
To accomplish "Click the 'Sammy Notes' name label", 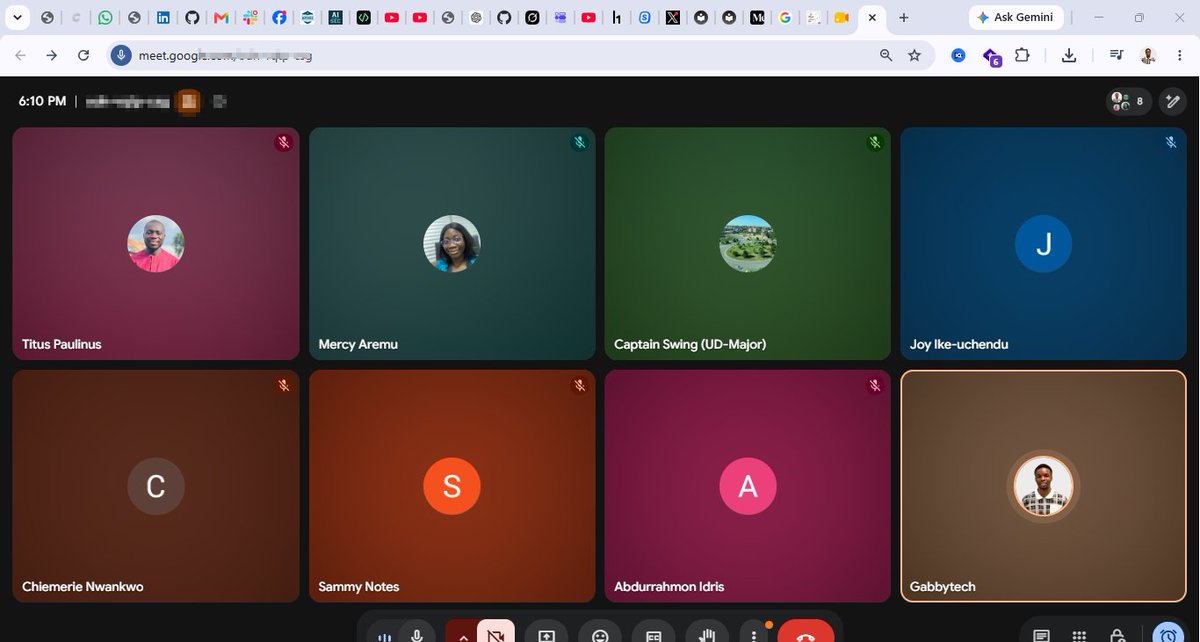I will click(359, 587).
